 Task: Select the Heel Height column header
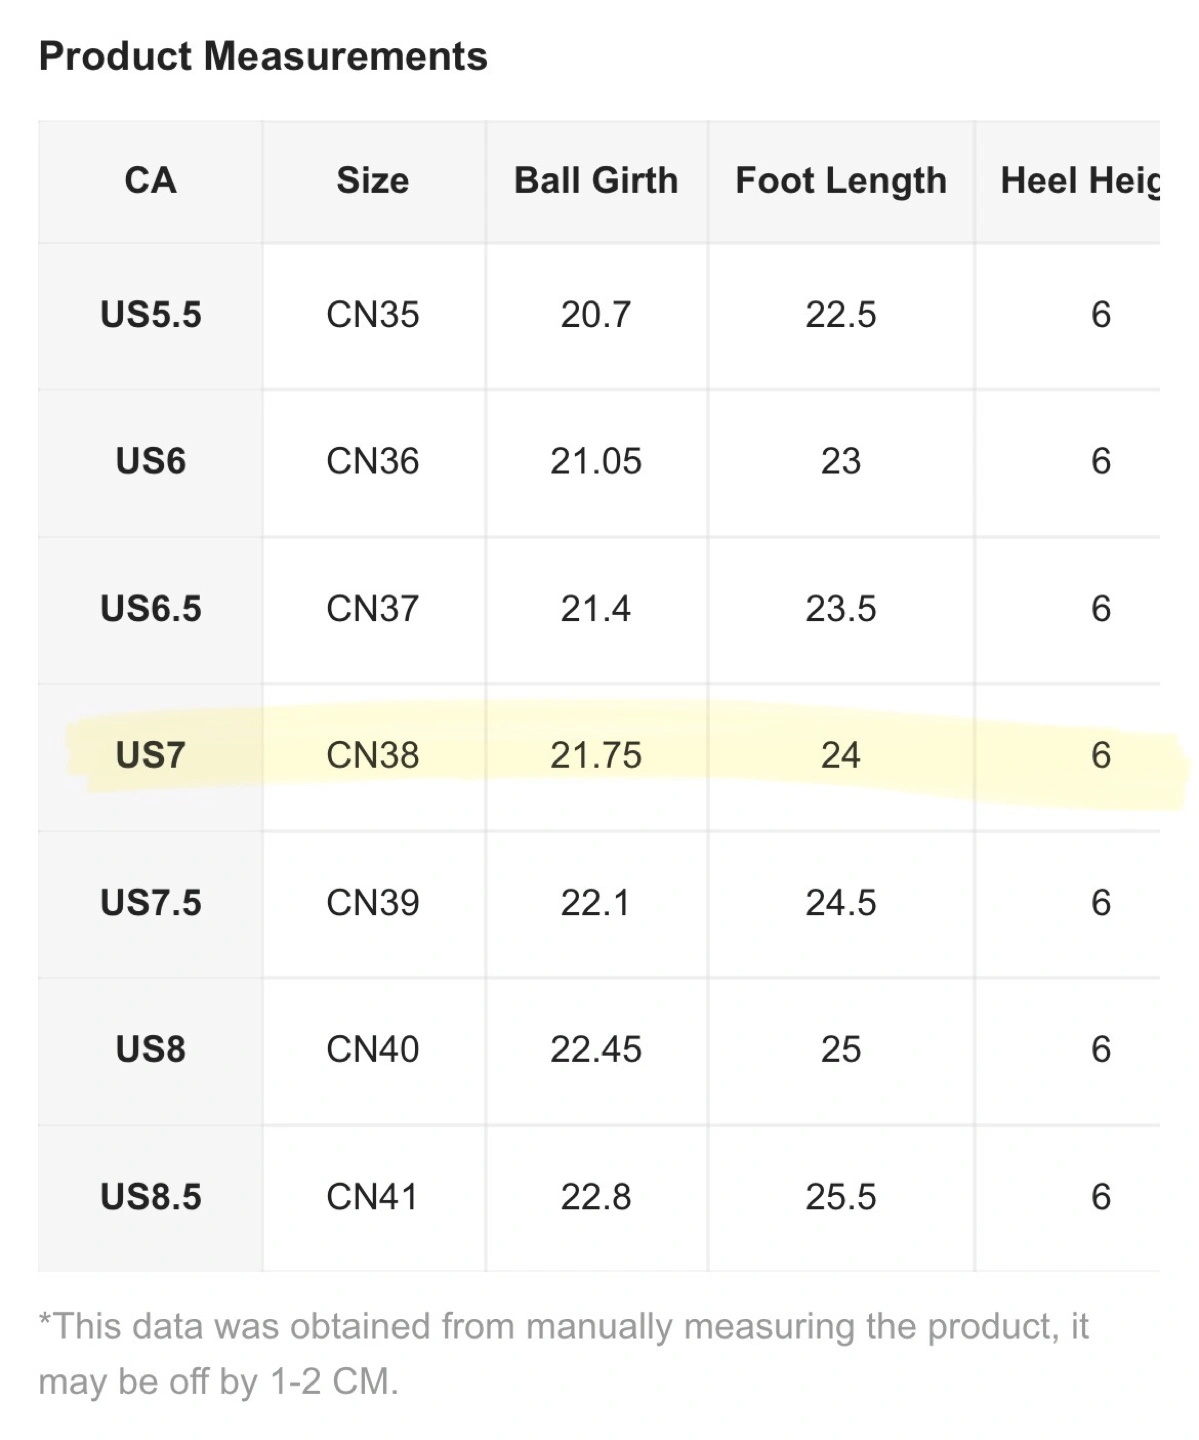(1079, 181)
